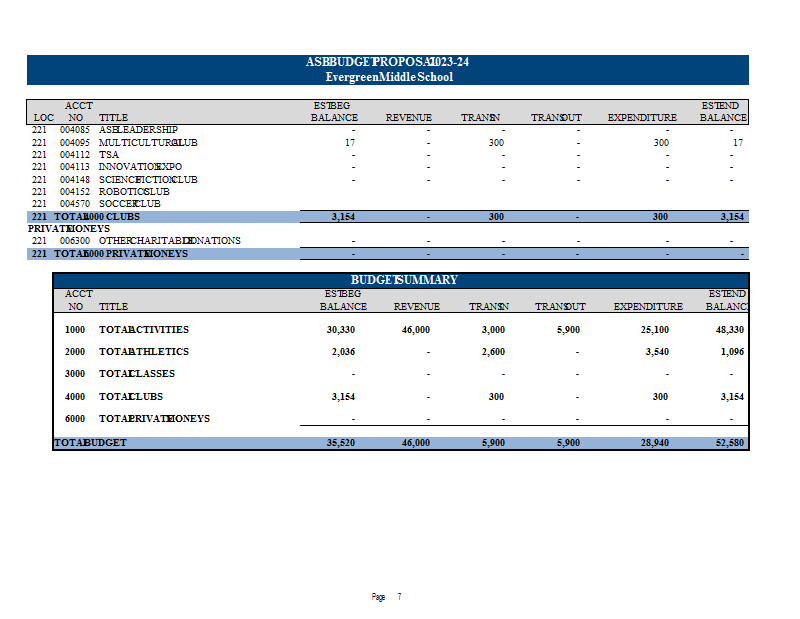Click the 1,096 ending balance value

732,352
